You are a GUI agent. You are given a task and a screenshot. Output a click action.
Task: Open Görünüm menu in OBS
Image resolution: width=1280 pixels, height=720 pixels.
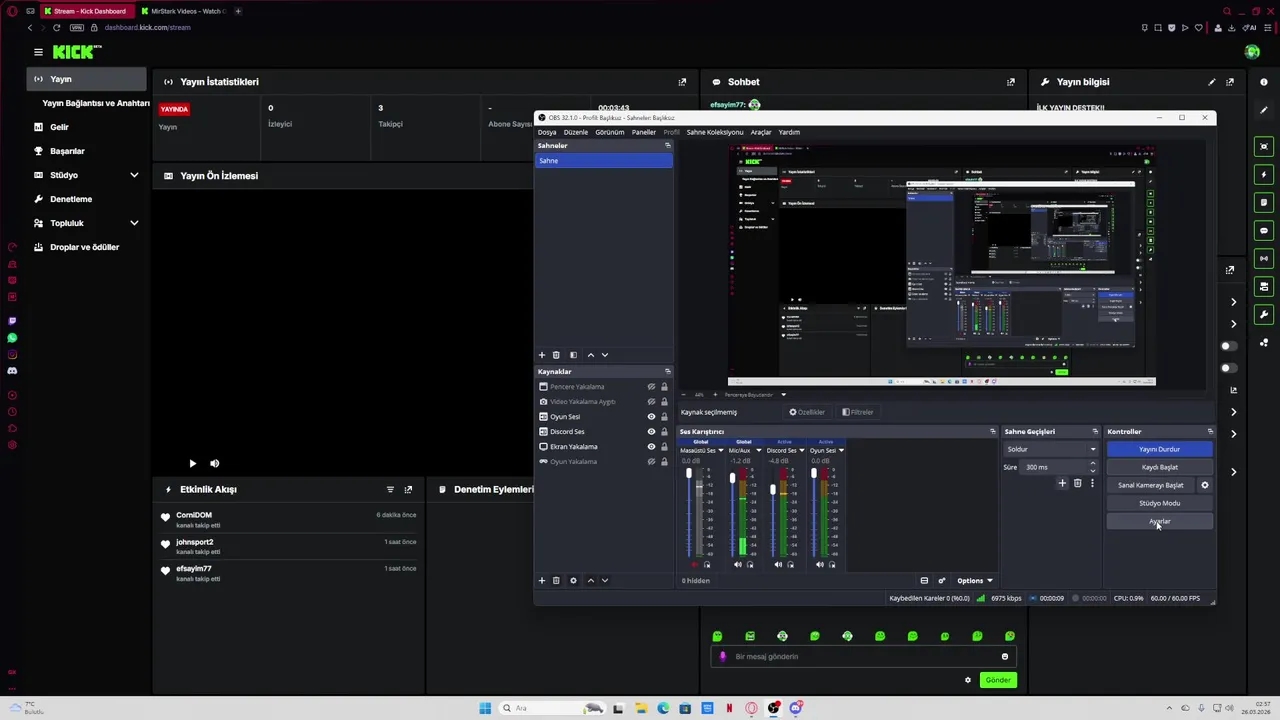[610, 132]
